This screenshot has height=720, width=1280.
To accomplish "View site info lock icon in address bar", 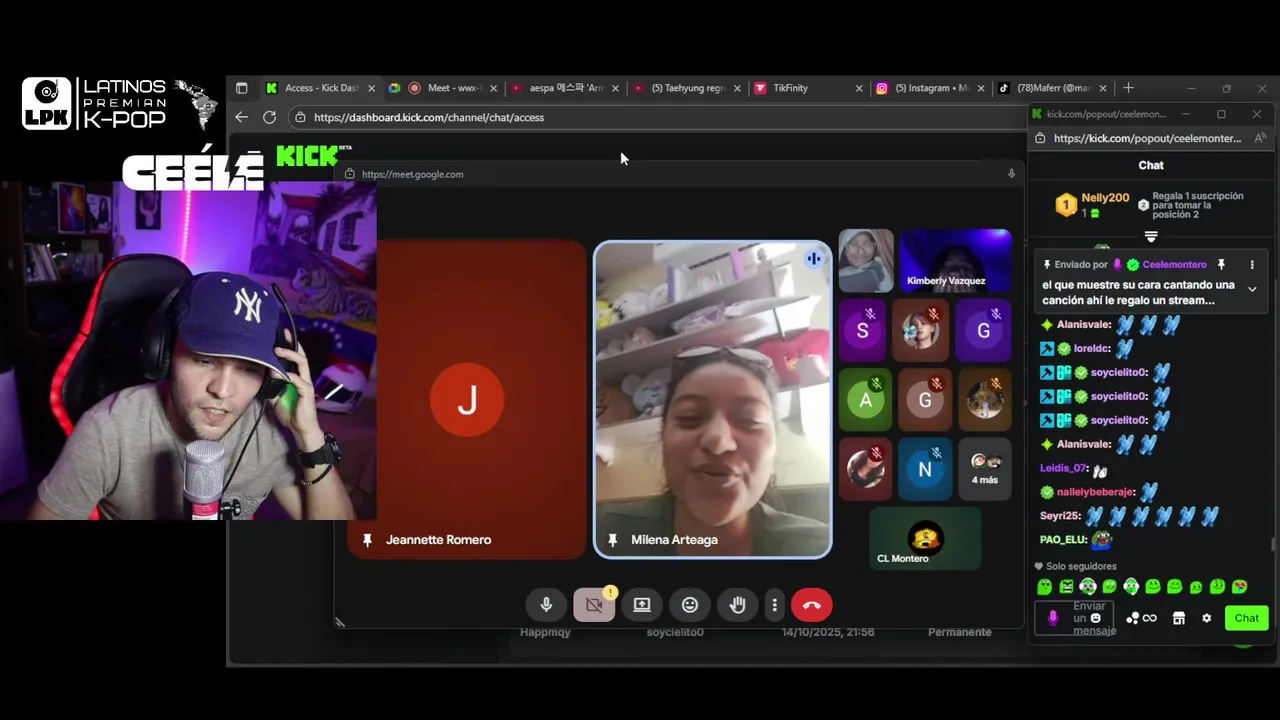I will click(300, 117).
